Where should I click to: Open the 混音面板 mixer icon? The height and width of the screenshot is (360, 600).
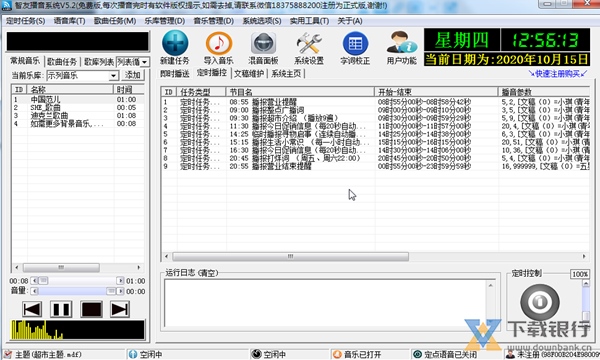coord(263,43)
